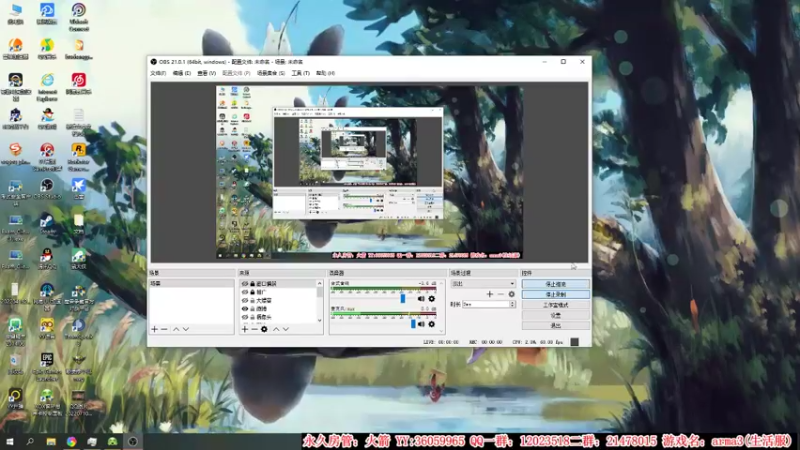Select the 场景 entry in Scenes list
The height and width of the screenshot is (450, 800).
coord(191,284)
